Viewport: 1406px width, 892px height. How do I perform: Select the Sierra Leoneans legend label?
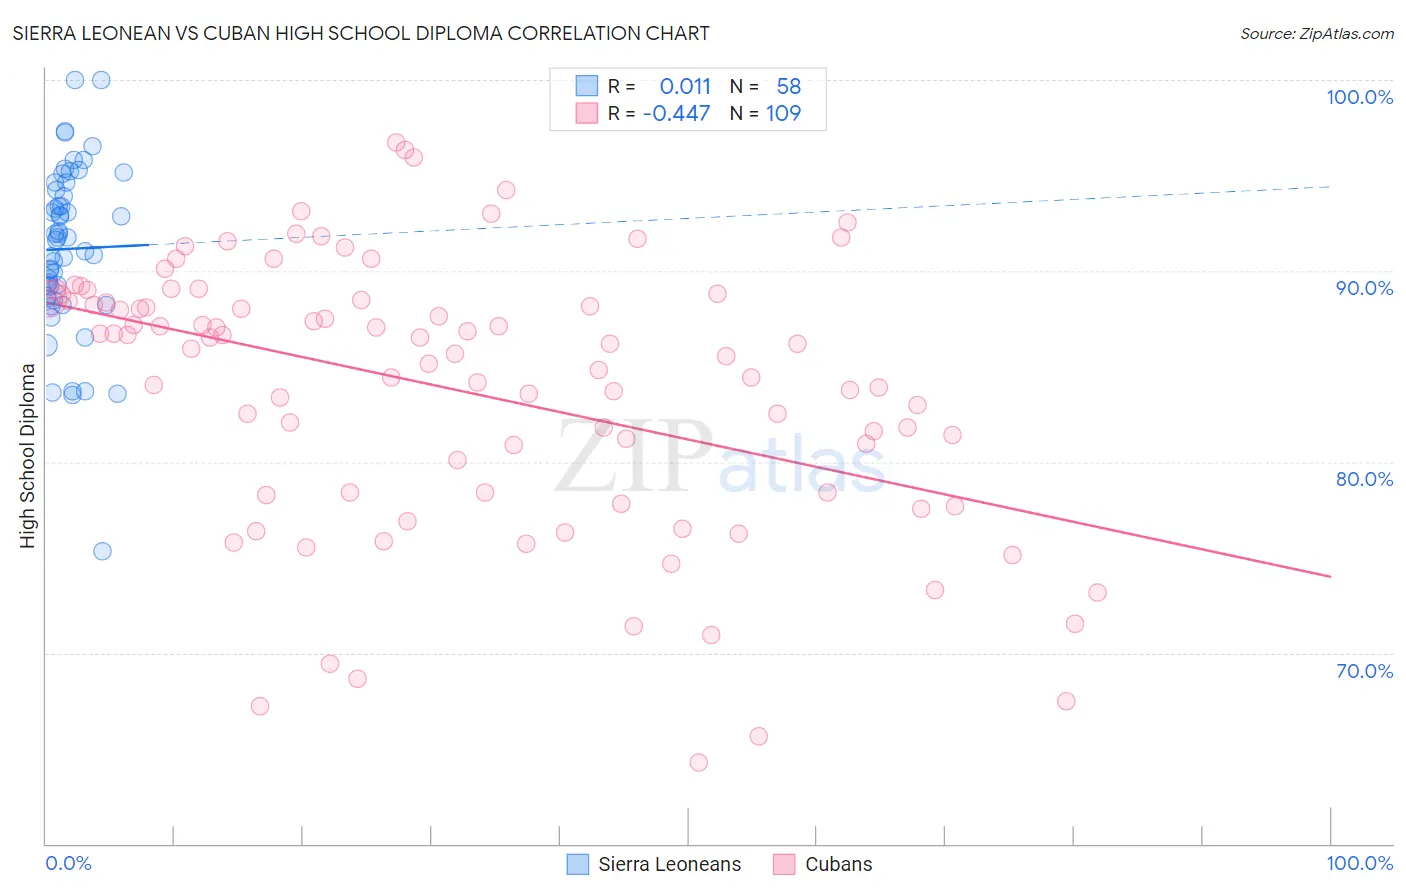coord(670,864)
